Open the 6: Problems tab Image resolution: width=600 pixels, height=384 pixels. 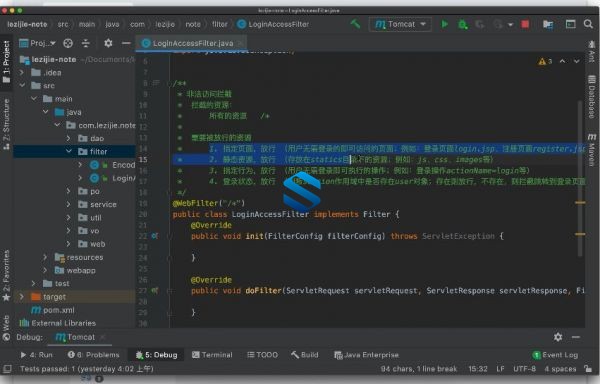click(x=93, y=355)
